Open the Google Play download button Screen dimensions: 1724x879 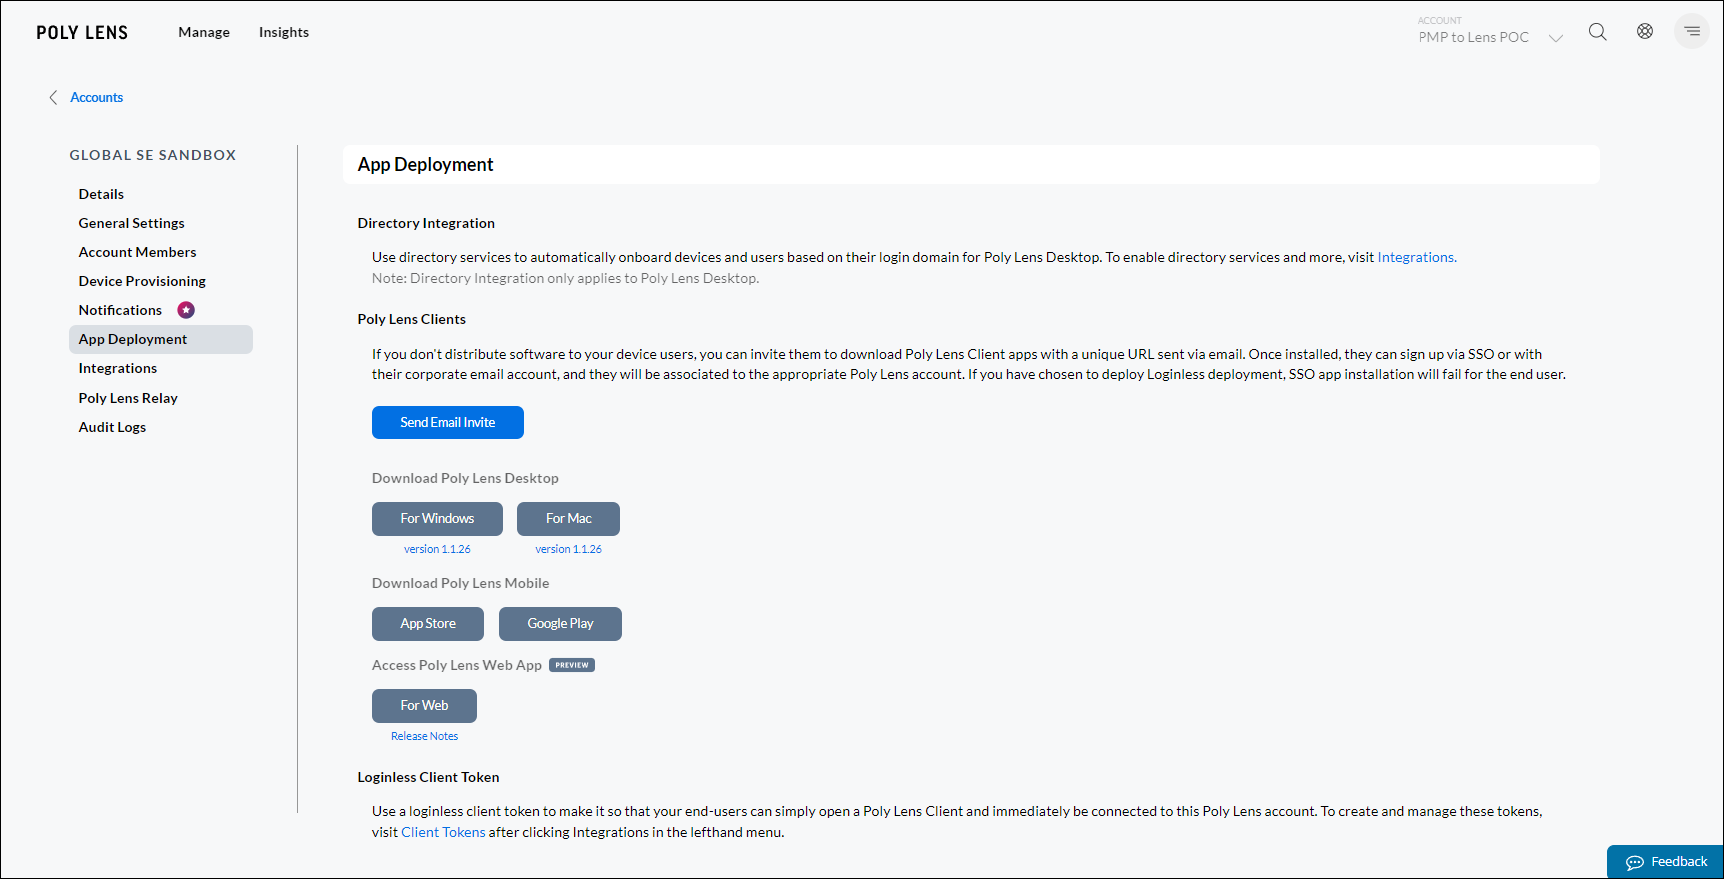tap(560, 624)
